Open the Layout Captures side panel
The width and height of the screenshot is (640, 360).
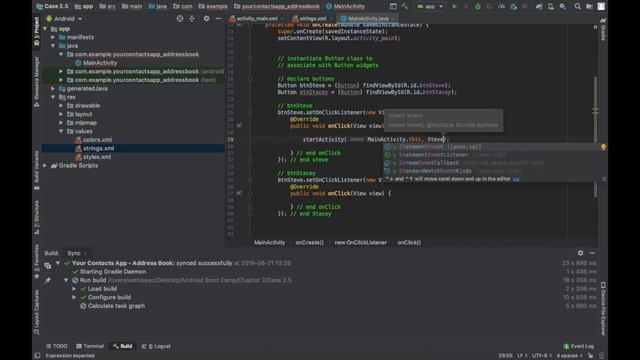[37, 312]
